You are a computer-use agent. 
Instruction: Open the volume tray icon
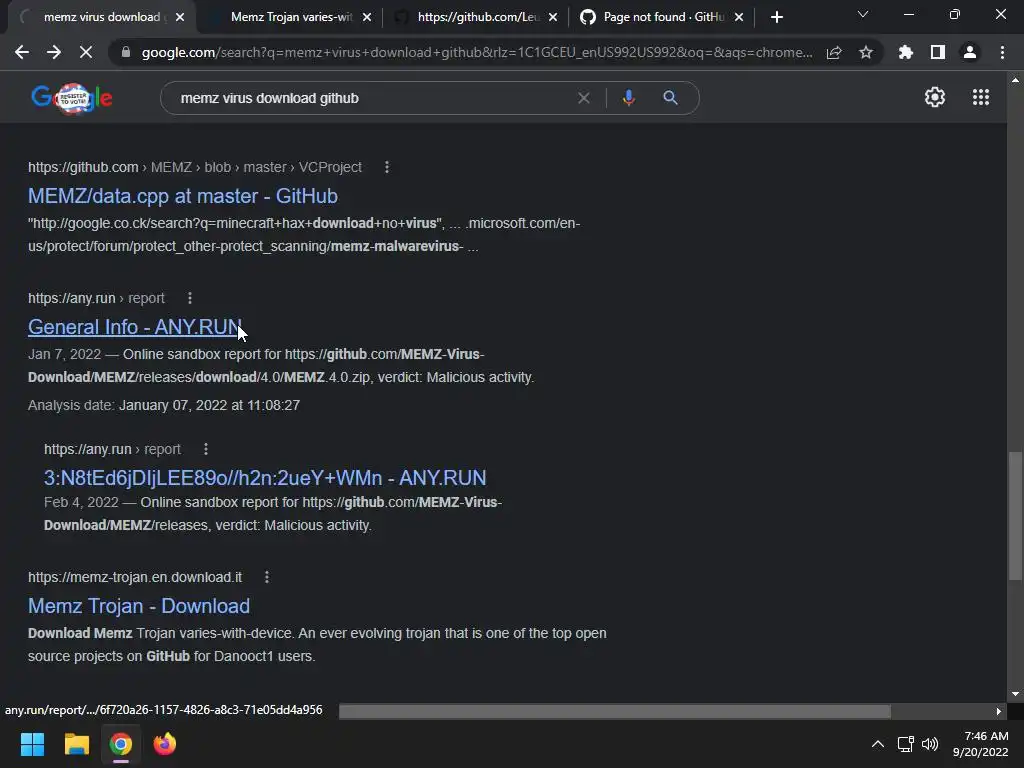930,744
